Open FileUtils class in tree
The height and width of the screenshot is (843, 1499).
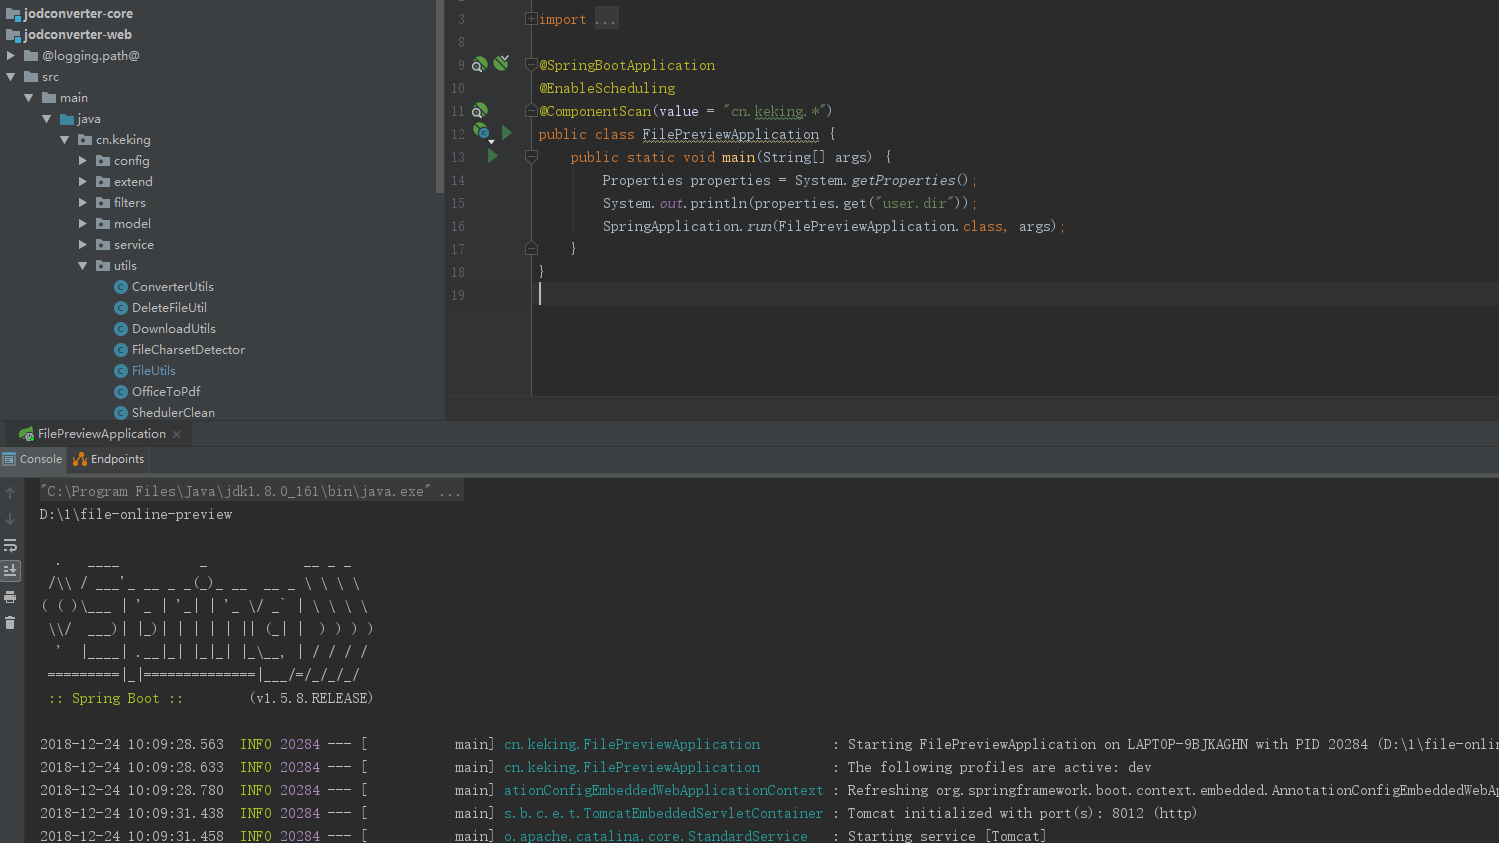pos(153,371)
